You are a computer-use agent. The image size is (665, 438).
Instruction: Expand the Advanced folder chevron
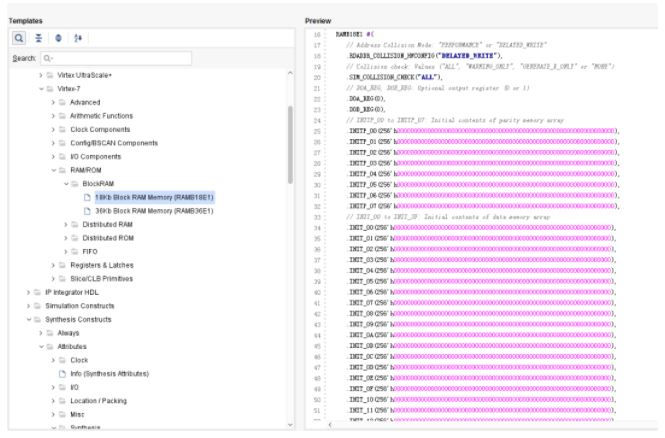click(x=53, y=102)
